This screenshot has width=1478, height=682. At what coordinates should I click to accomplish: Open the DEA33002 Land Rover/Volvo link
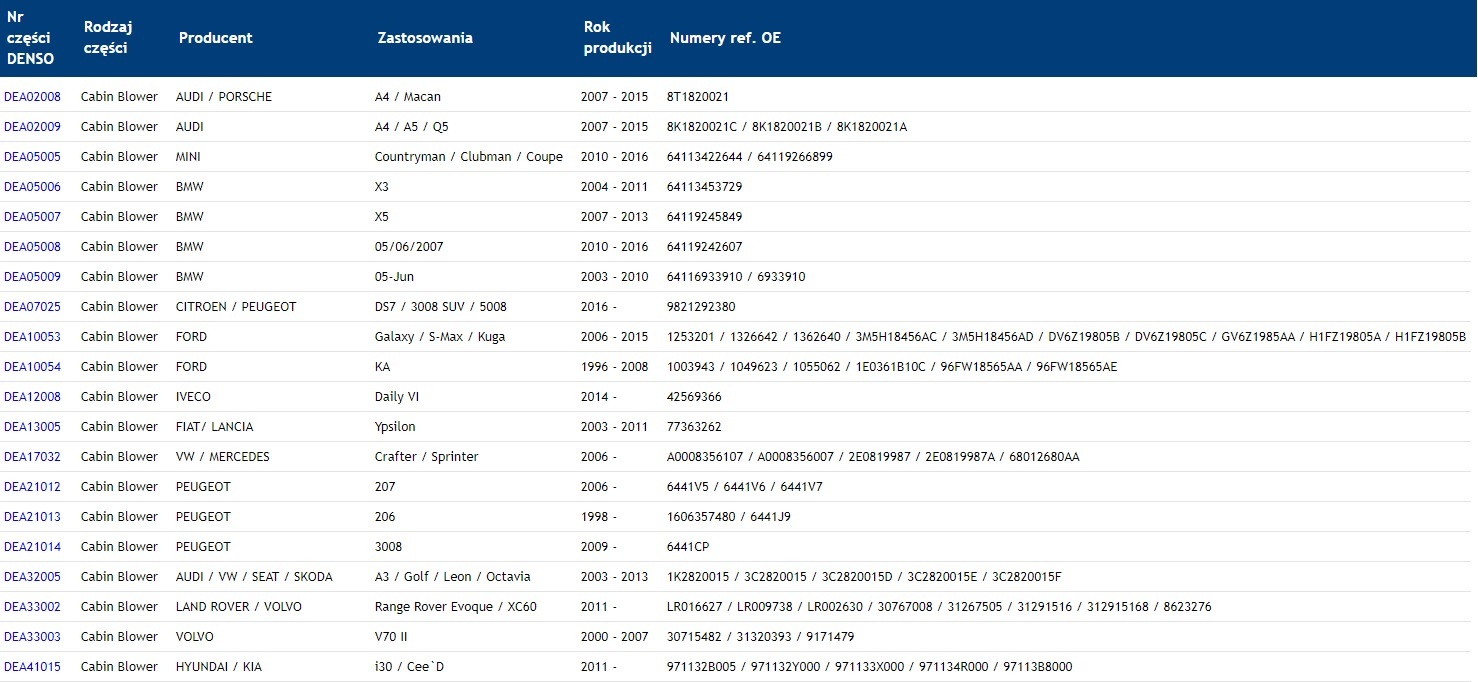click(32, 607)
